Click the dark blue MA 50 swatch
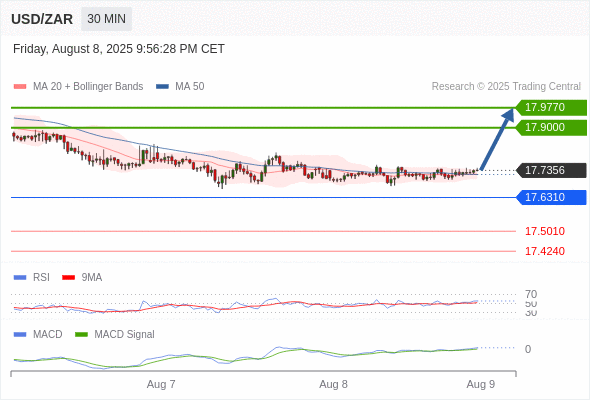The width and height of the screenshot is (590, 400). [x=162, y=87]
